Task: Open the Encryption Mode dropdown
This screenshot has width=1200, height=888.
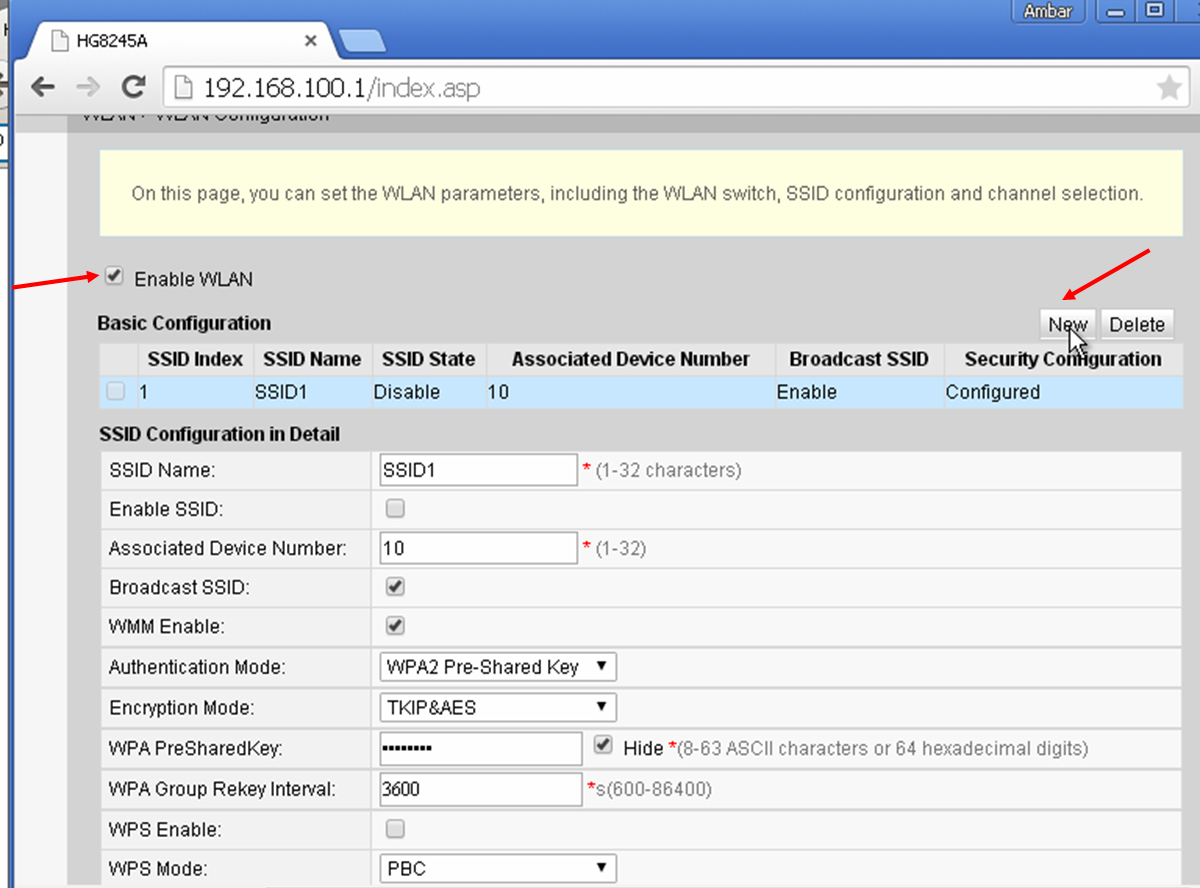Action: click(498, 707)
